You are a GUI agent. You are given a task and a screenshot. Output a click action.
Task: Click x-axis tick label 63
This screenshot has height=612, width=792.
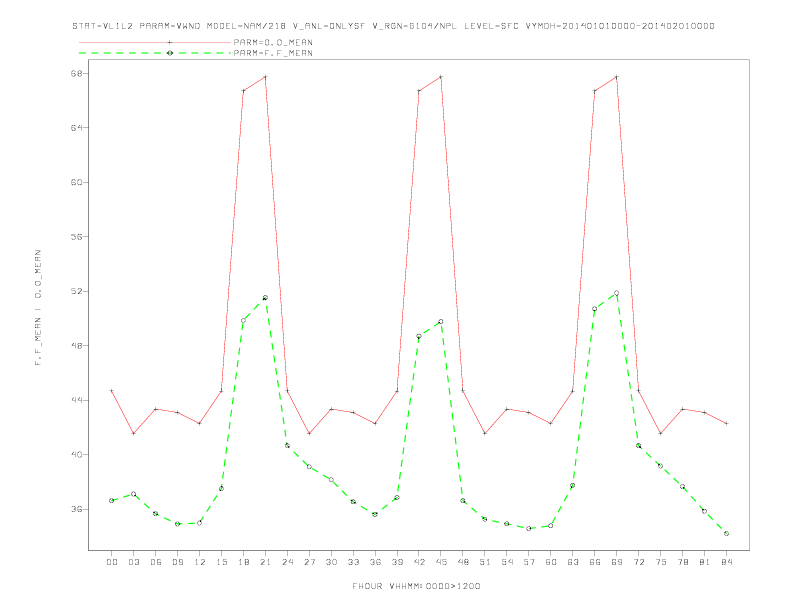tap(573, 562)
